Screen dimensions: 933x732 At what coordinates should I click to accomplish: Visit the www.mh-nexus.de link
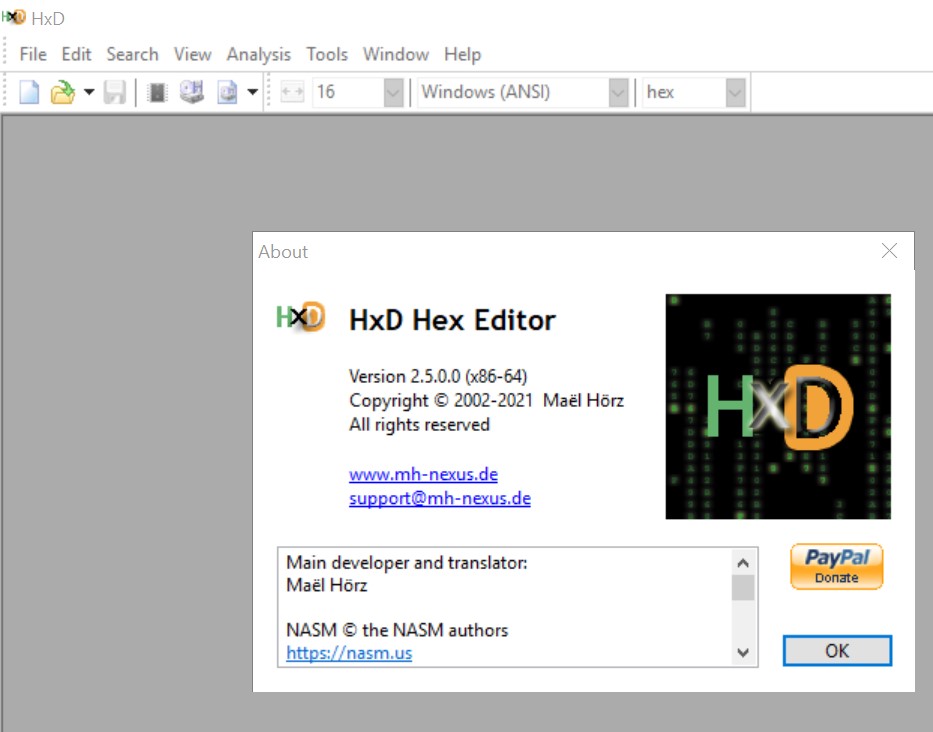click(x=423, y=474)
